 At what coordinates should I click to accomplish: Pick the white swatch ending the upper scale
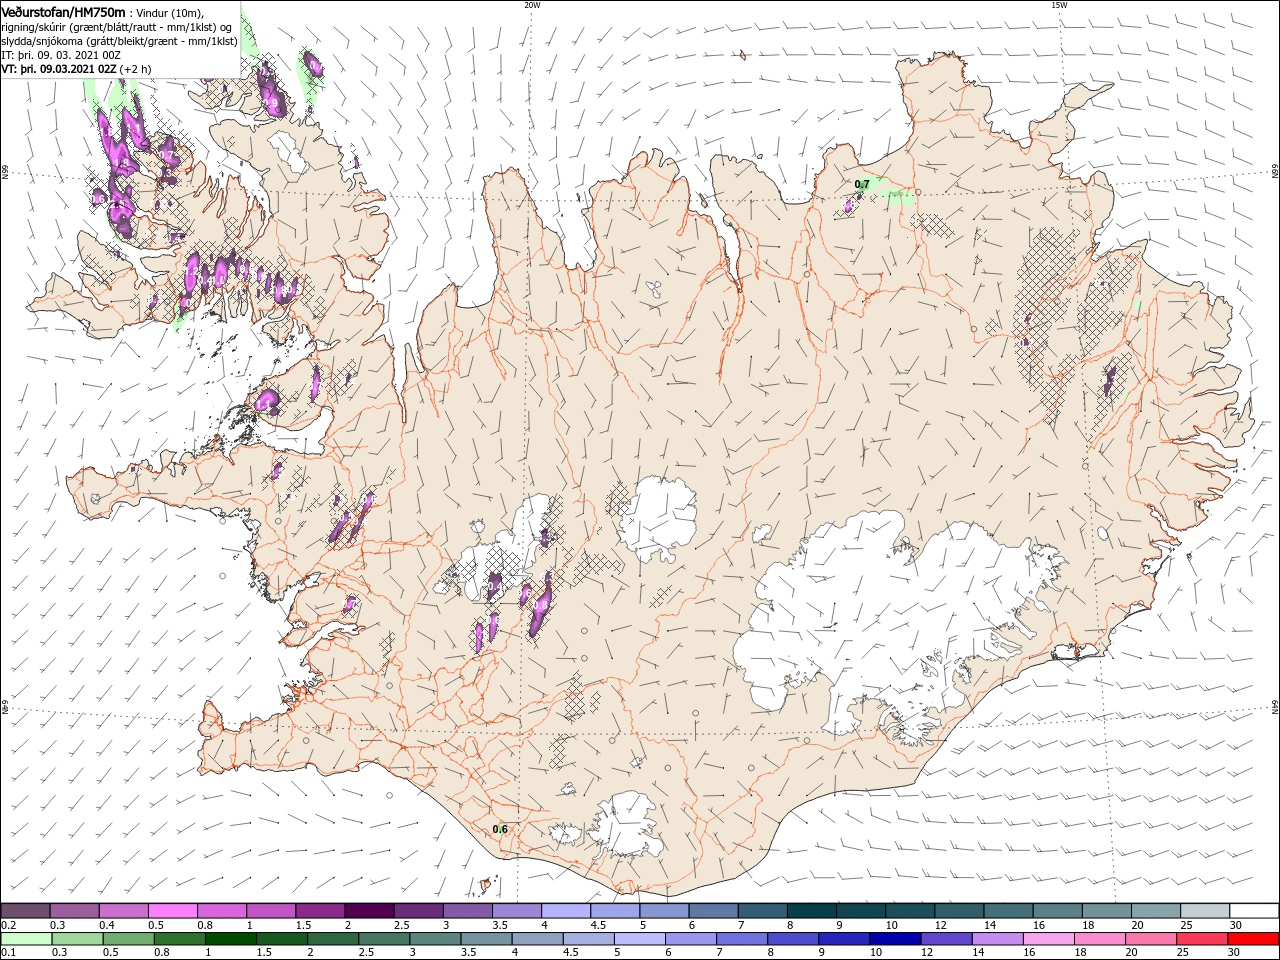1254,911
